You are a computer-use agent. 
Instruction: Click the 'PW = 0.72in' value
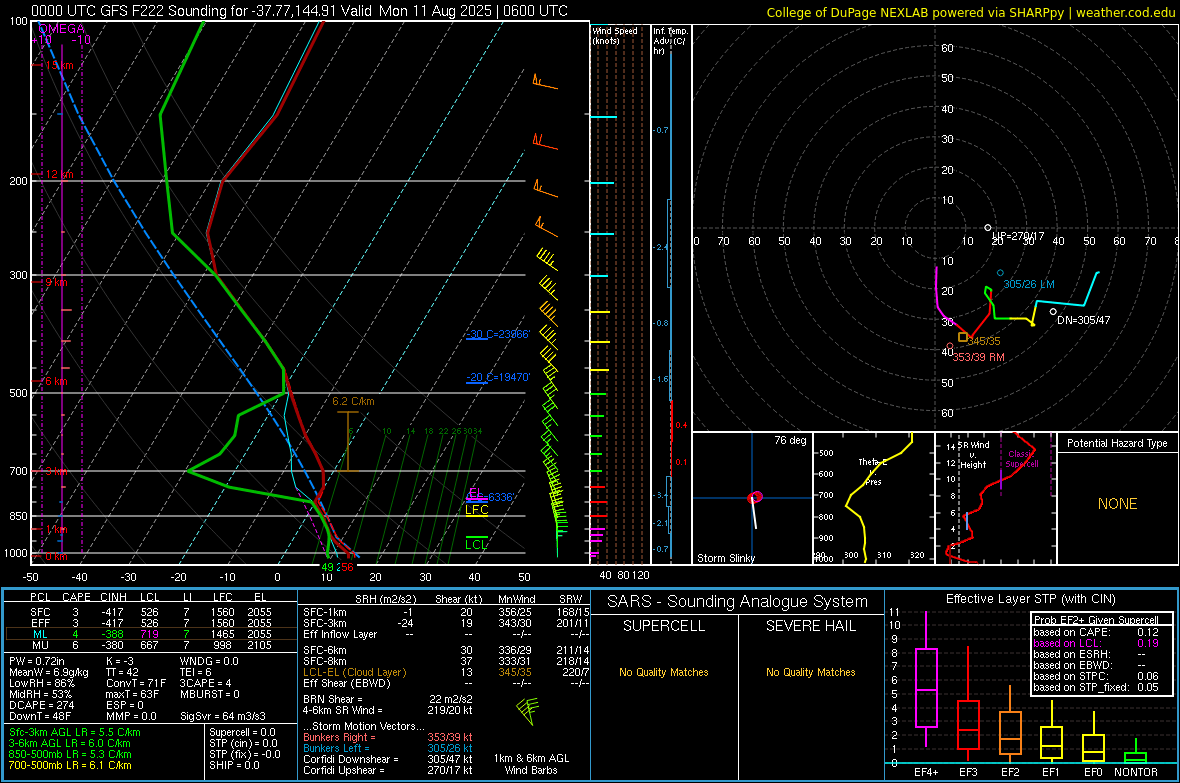coord(38,661)
